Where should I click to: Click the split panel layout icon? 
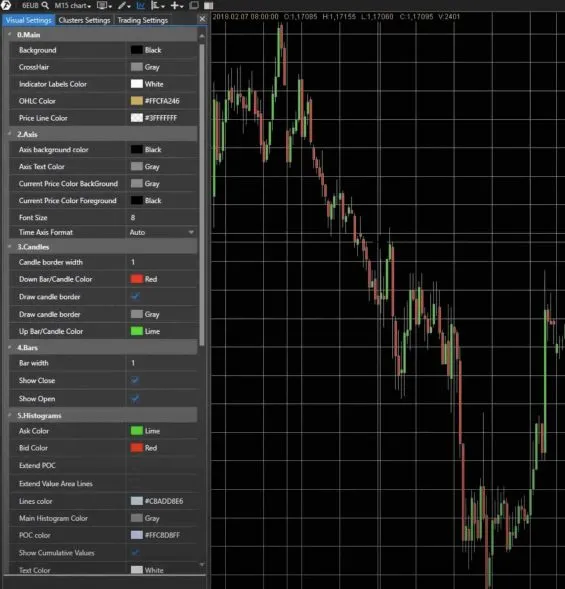(208, 6)
